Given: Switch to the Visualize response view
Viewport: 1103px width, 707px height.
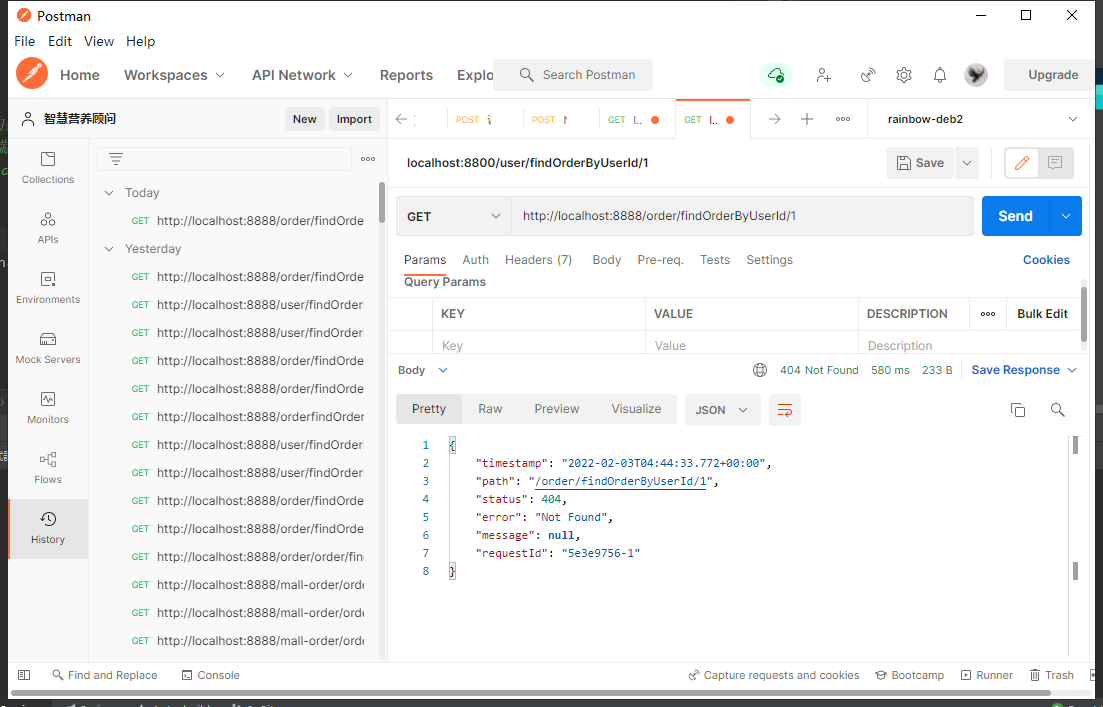Looking at the screenshot, I should click(636, 409).
